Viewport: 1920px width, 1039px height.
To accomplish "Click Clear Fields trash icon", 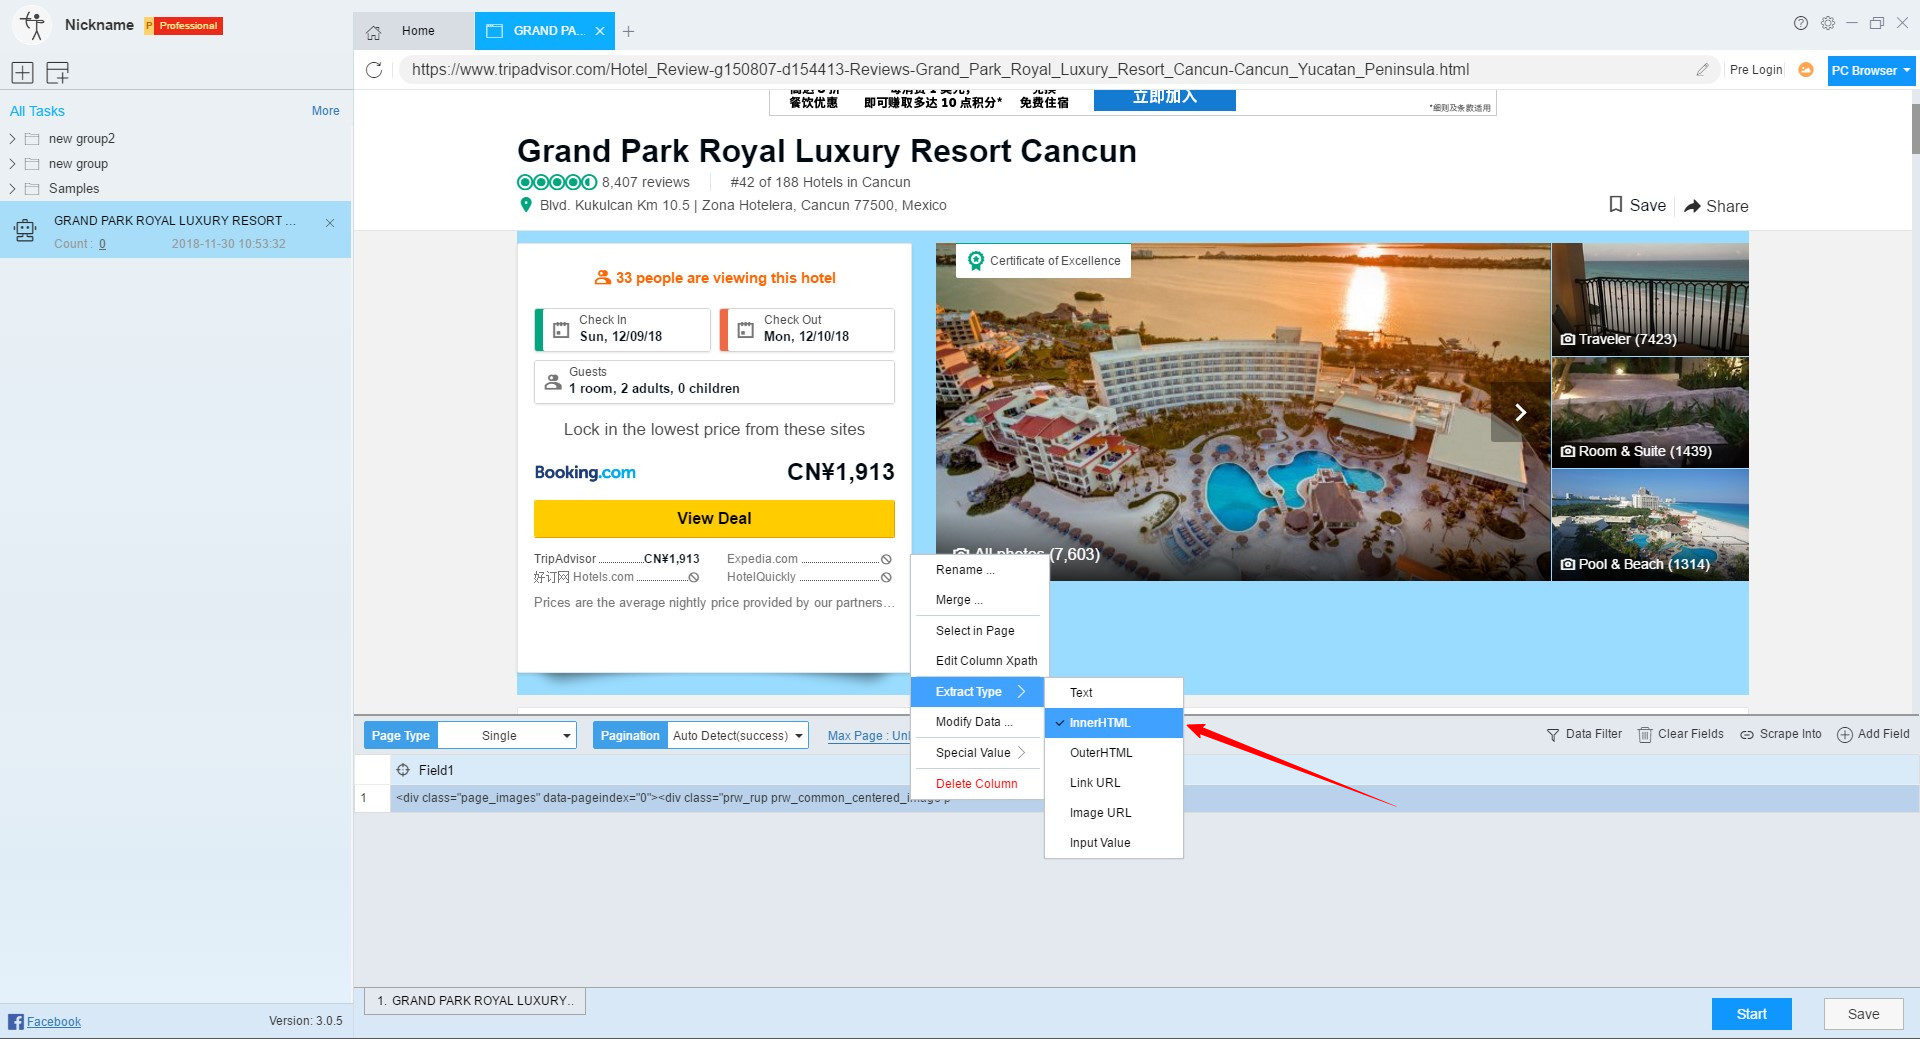I will point(1645,734).
